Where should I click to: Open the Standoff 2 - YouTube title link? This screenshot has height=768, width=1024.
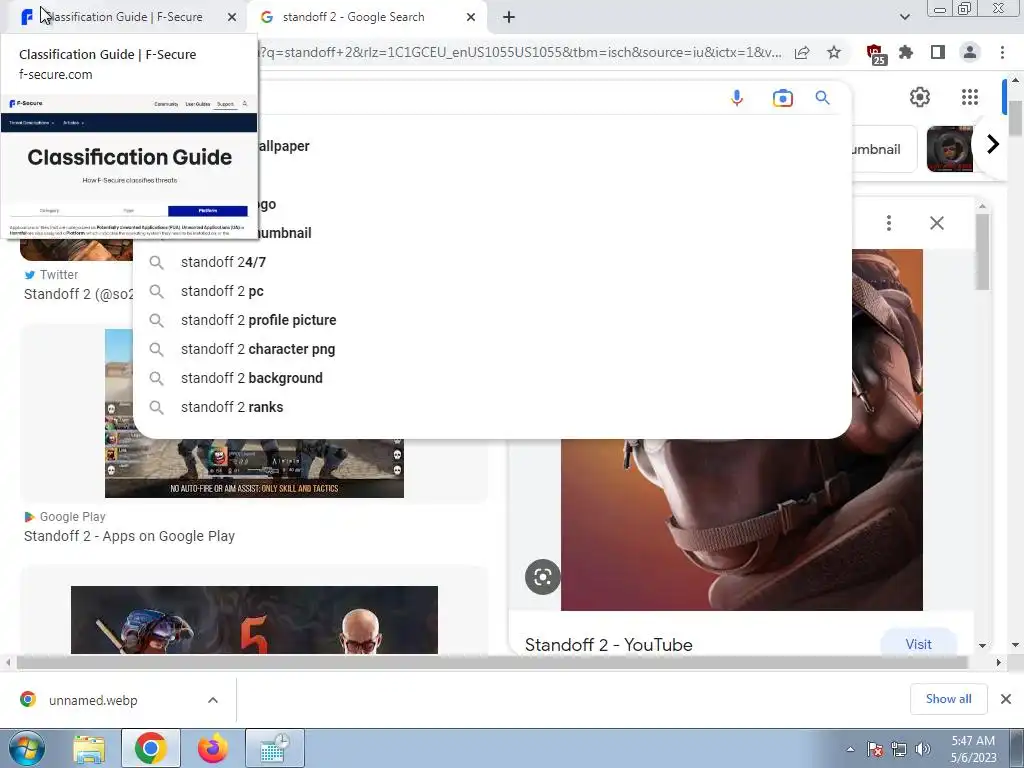point(608,645)
